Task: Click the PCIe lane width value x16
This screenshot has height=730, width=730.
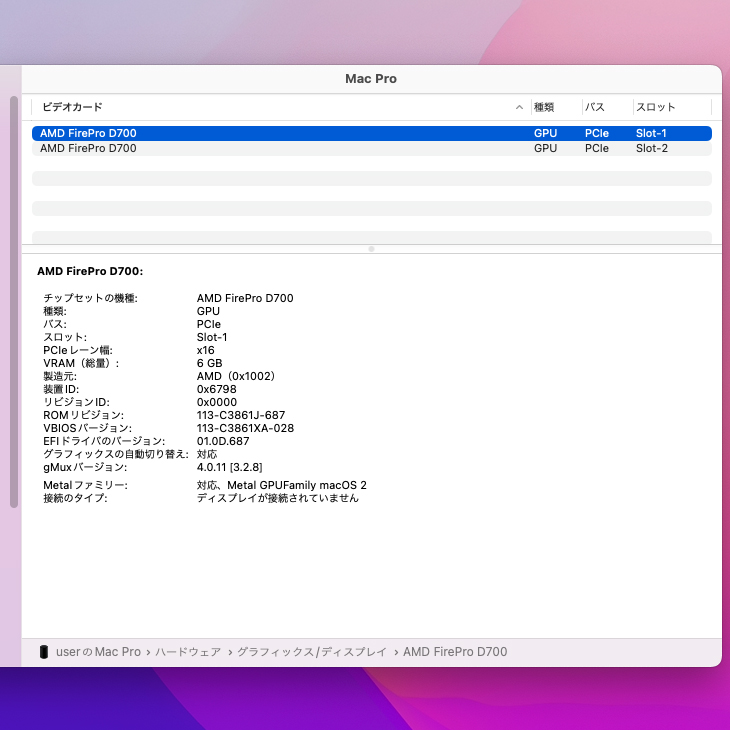Action: coord(206,350)
